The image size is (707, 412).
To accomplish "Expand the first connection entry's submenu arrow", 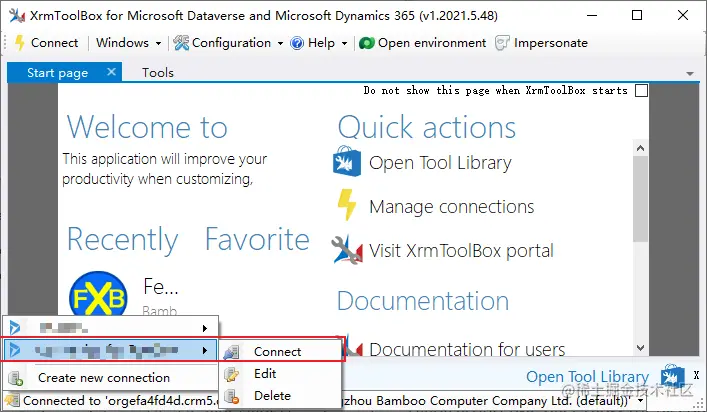I will click(x=205, y=328).
